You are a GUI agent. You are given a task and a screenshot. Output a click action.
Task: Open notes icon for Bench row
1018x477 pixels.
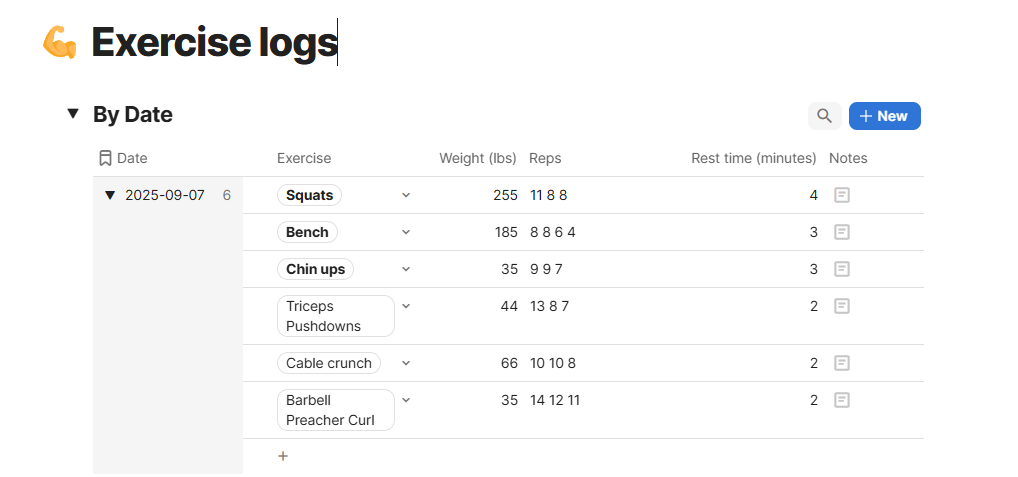click(842, 232)
